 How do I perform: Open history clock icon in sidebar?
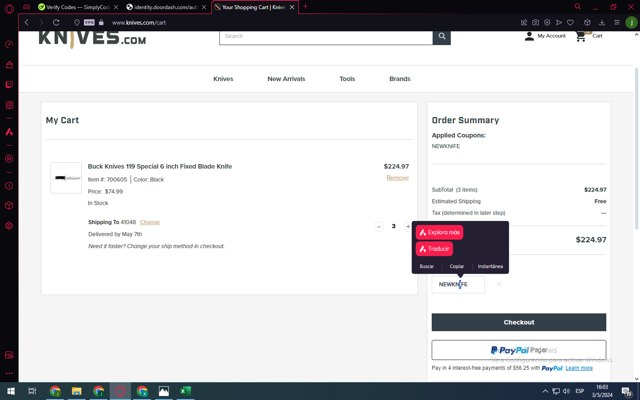tap(9, 186)
